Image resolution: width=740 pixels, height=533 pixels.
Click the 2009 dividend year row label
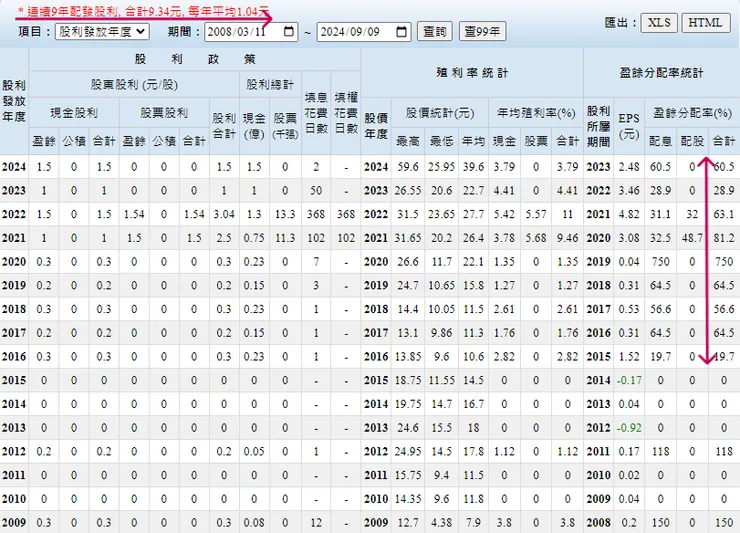14,523
